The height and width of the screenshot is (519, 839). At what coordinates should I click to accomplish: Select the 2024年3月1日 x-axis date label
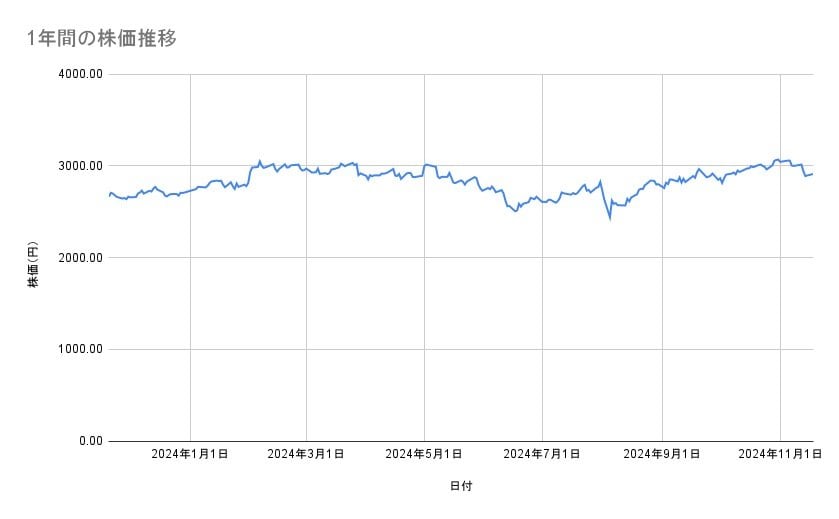point(307,454)
